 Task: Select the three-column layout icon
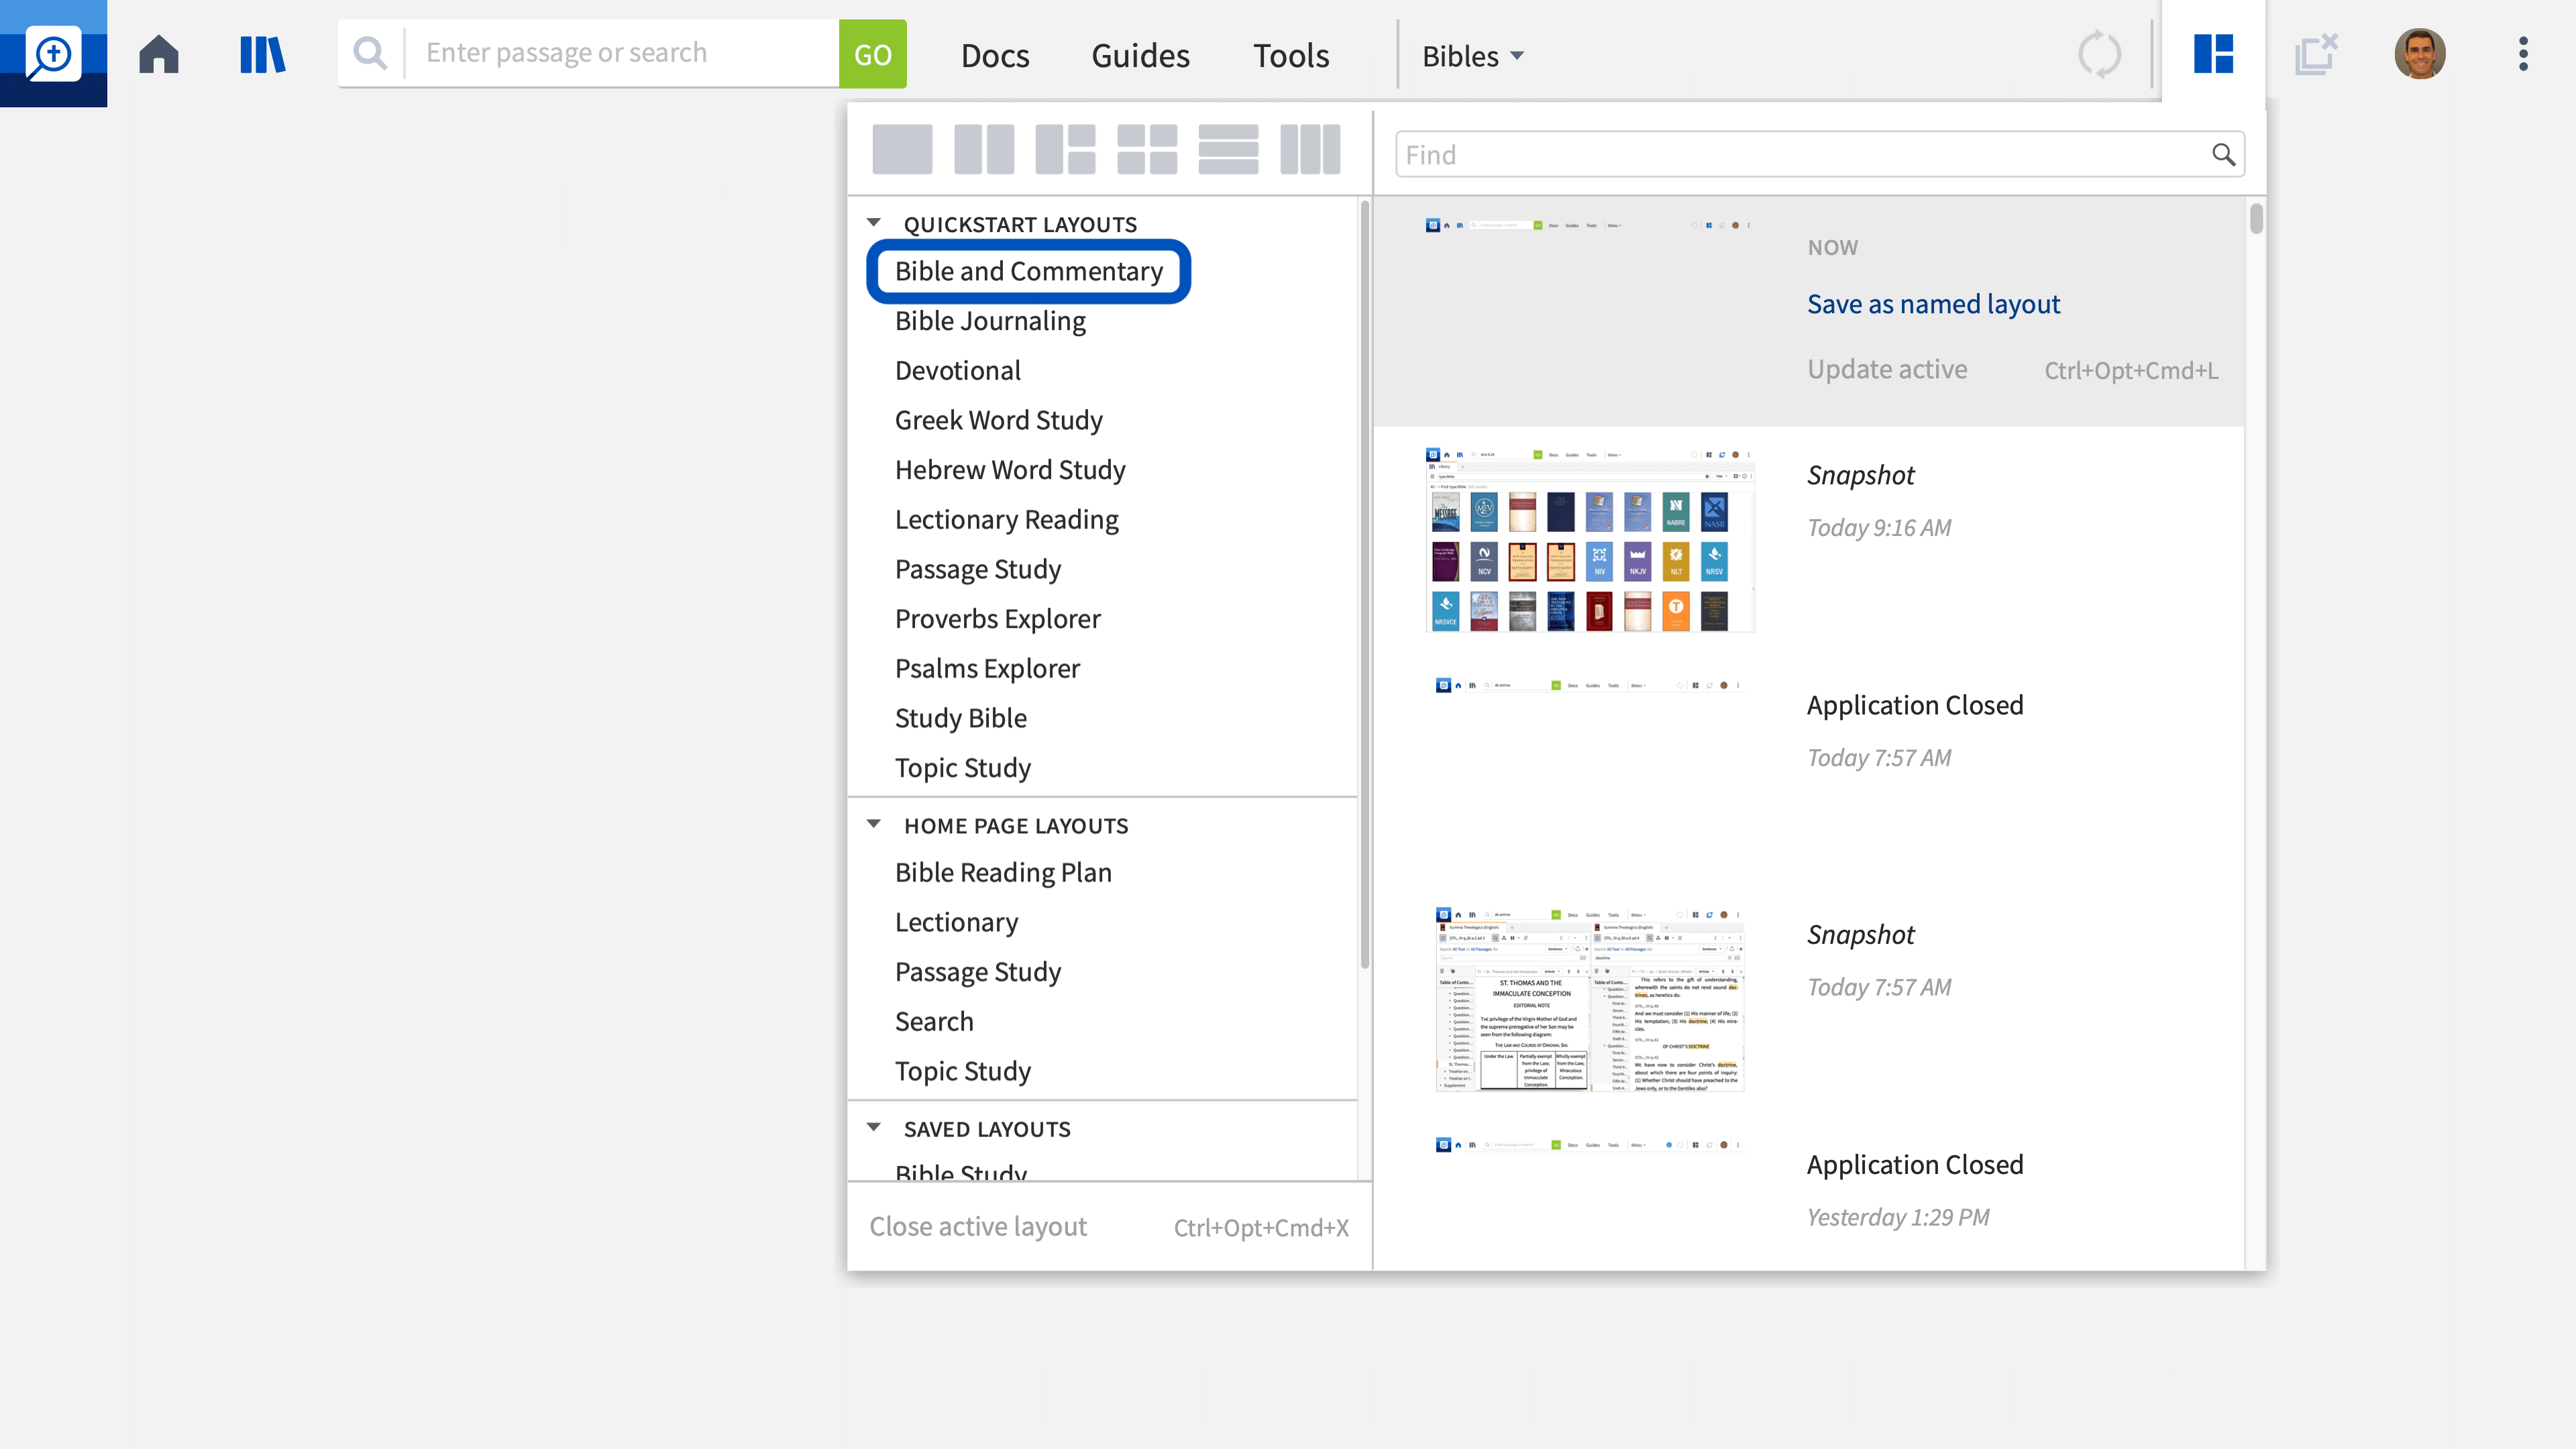pos(1309,150)
